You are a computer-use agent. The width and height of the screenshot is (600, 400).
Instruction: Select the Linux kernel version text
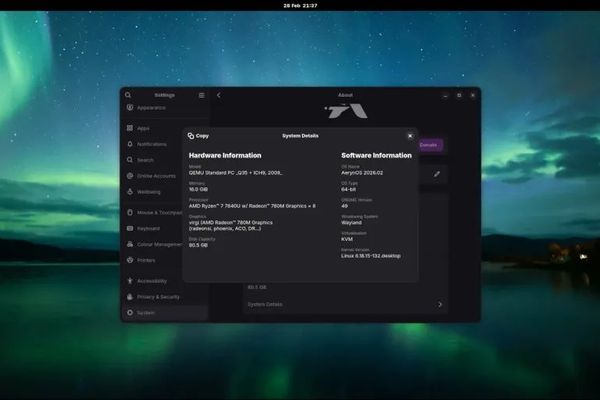pyautogui.click(x=371, y=256)
